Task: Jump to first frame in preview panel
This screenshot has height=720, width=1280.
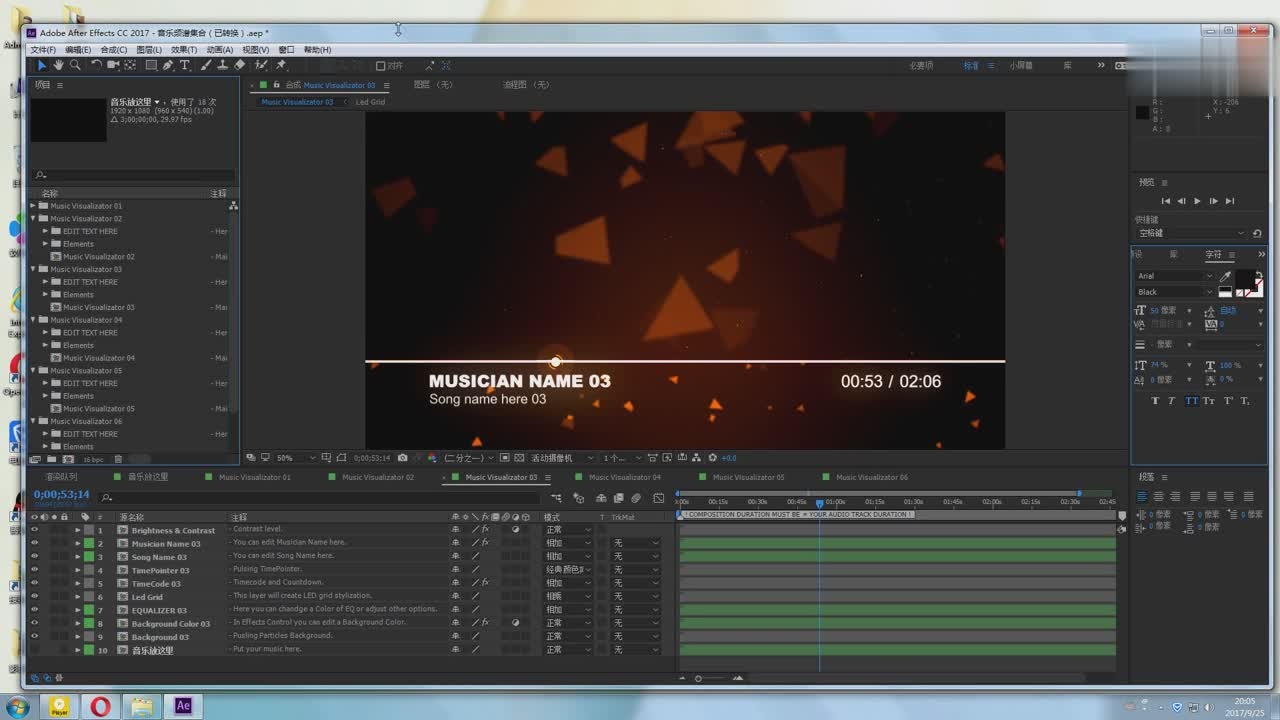Action: pyautogui.click(x=1165, y=201)
